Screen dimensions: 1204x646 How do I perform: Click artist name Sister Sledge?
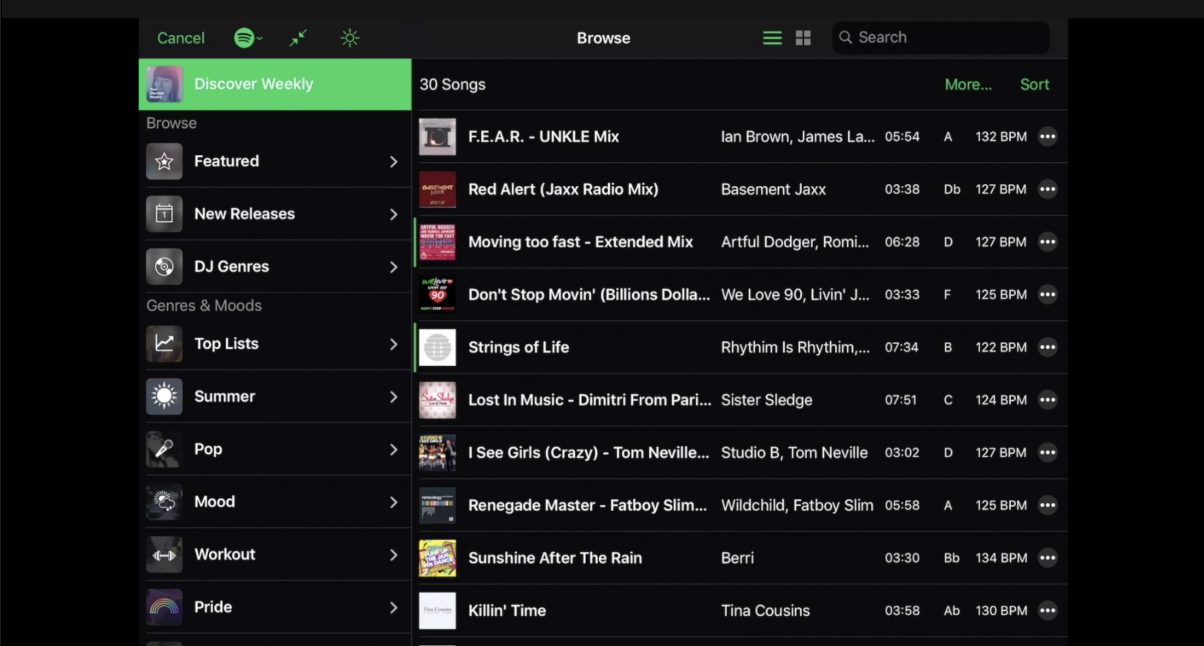(767, 400)
